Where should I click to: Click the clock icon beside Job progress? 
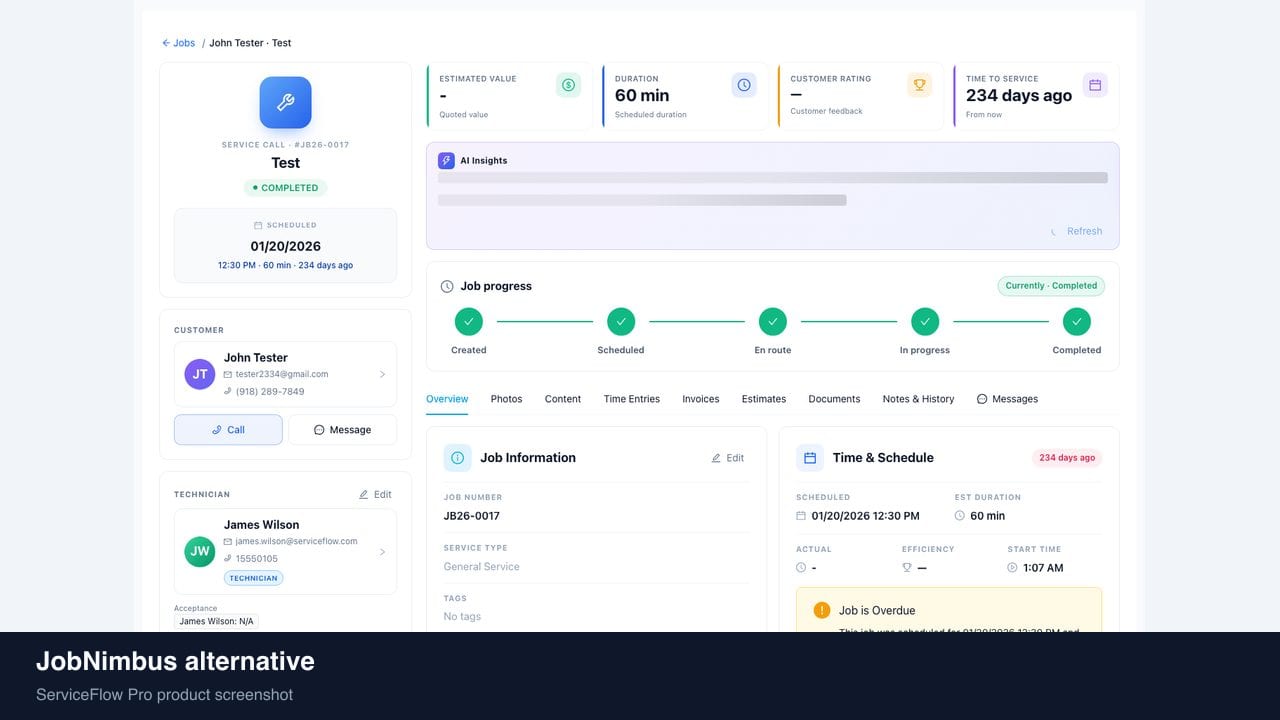tap(447, 286)
